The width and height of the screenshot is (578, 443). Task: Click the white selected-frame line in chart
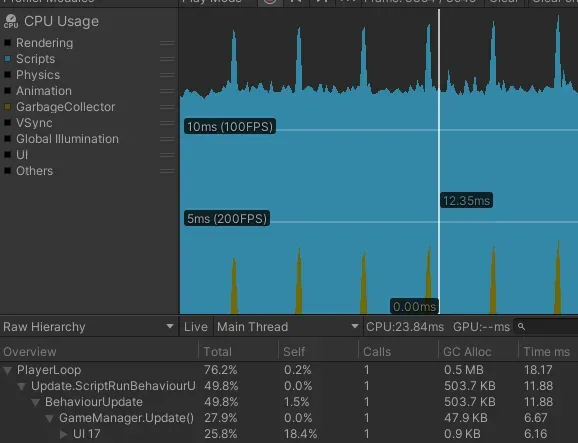pyautogui.click(x=439, y=162)
